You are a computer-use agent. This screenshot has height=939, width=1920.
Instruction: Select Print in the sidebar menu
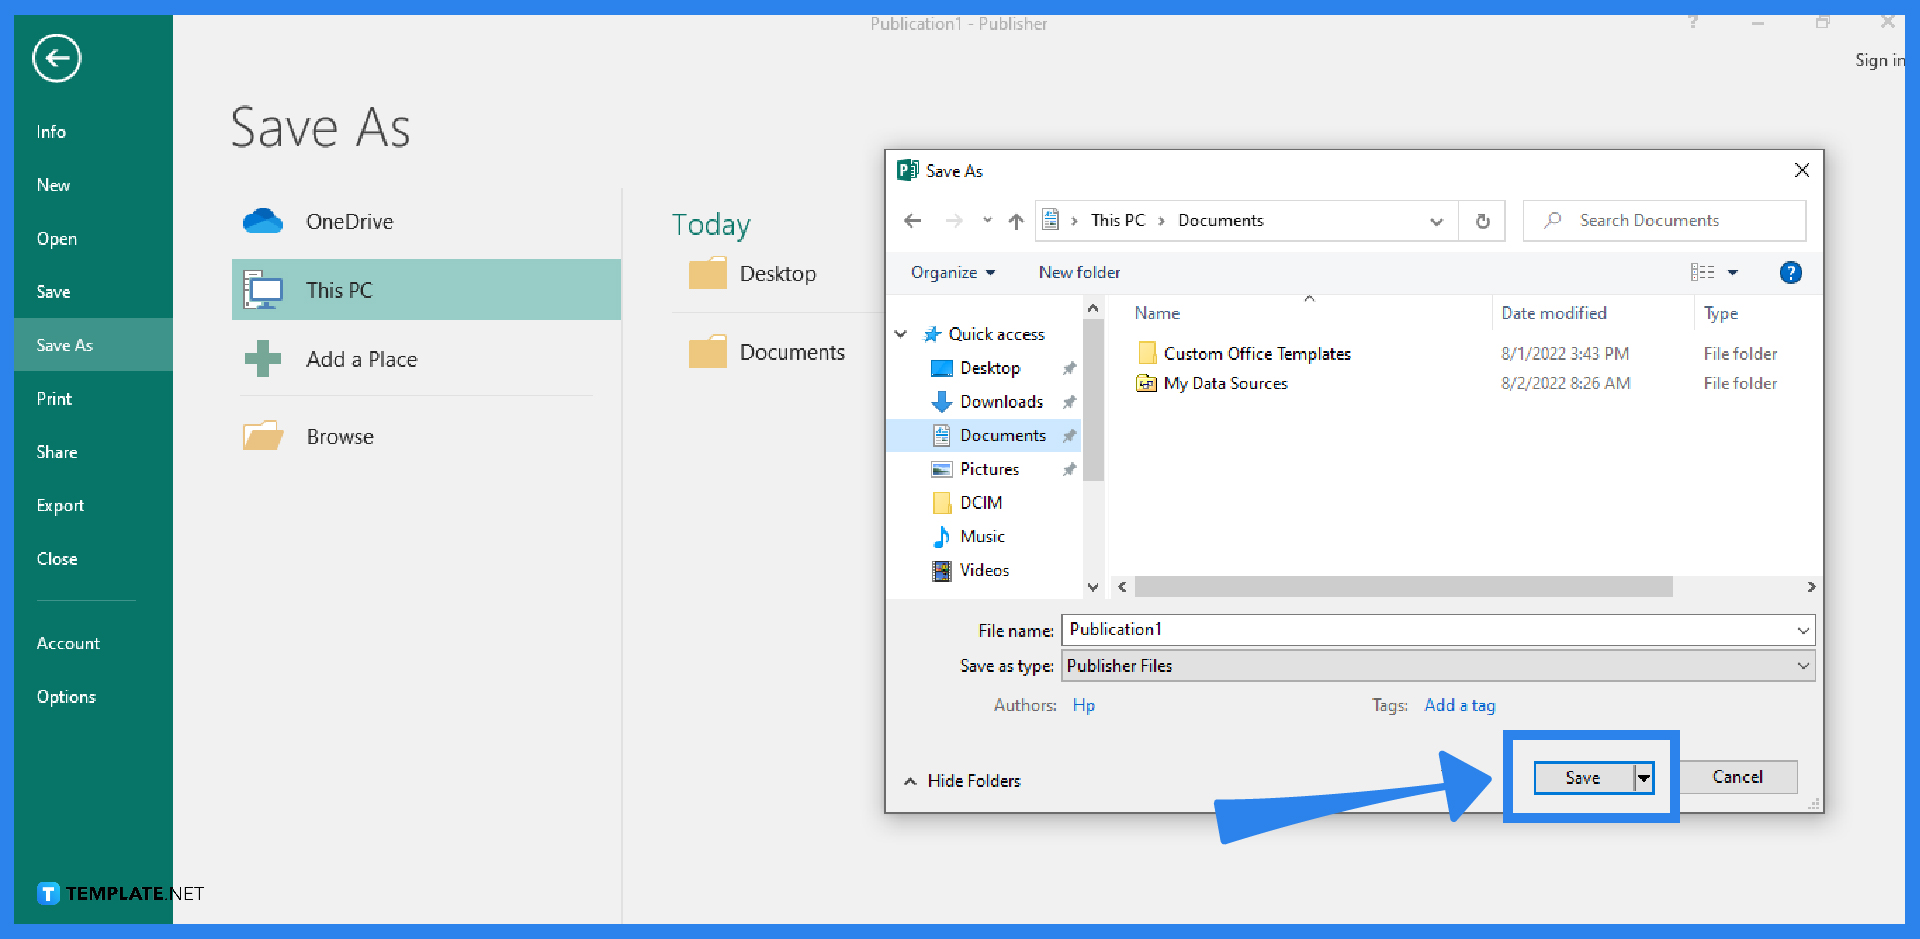(x=54, y=398)
